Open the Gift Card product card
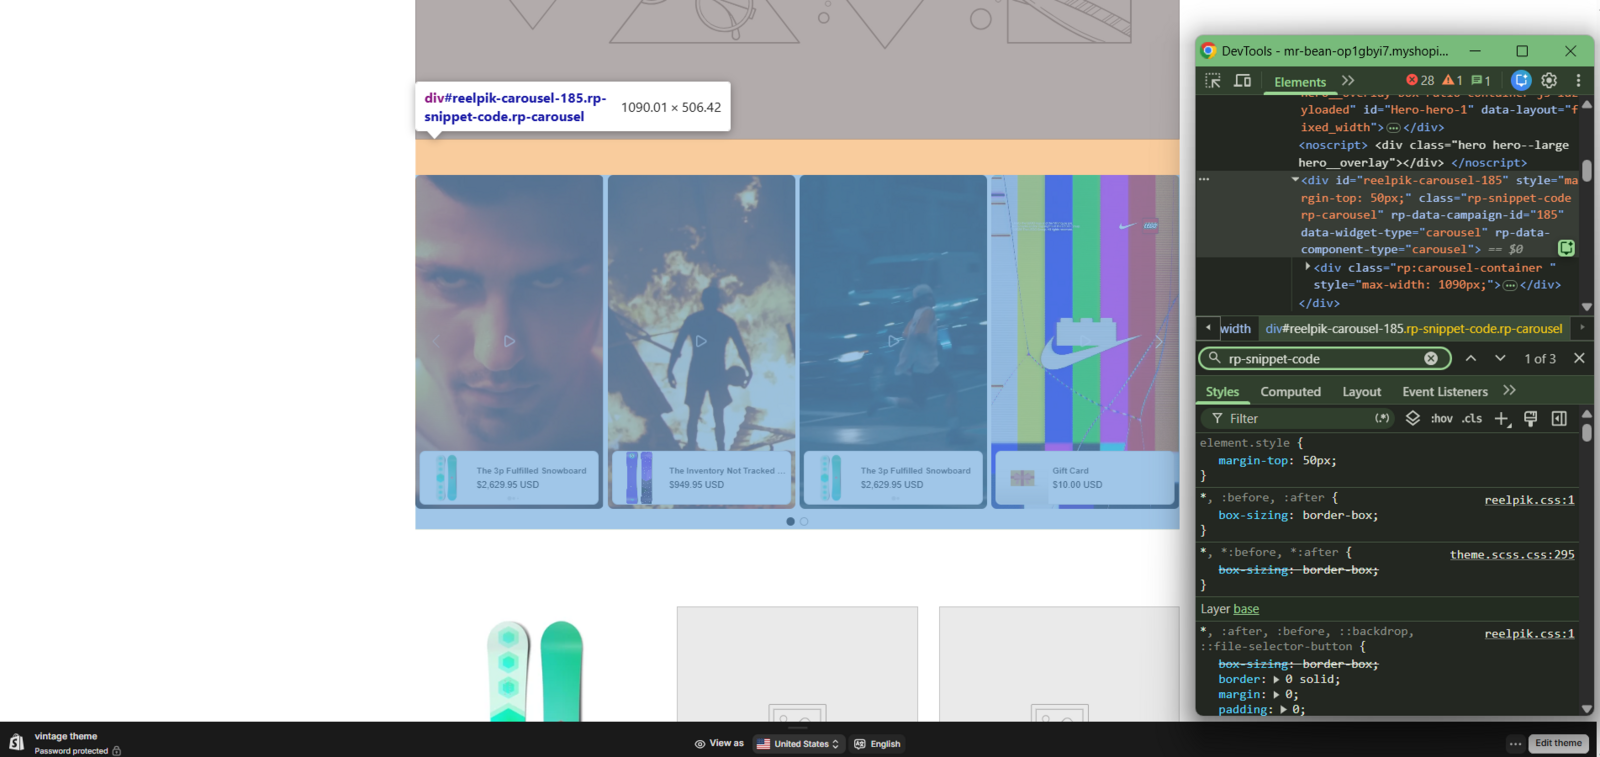The height and width of the screenshot is (757, 1600). tap(1086, 478)
